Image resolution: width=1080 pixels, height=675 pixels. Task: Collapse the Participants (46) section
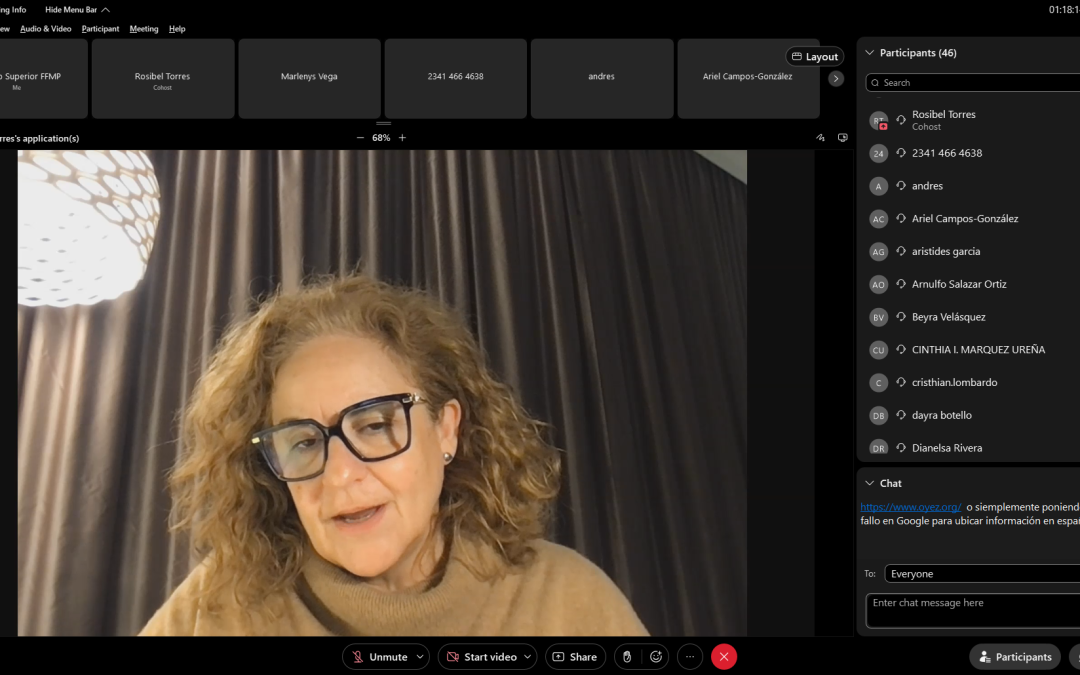click(869, 53)
